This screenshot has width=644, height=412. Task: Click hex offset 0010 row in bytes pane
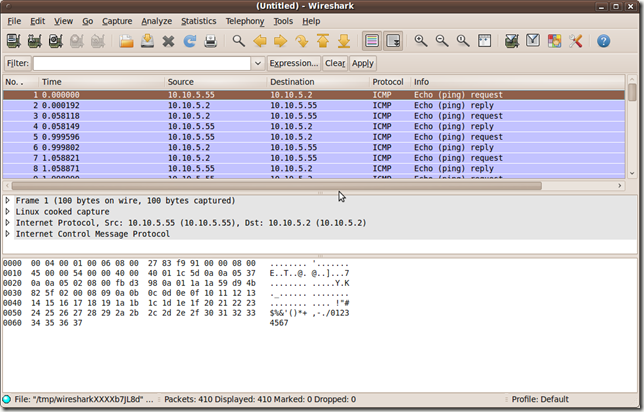pyautogui.click(x=176, y=273)
